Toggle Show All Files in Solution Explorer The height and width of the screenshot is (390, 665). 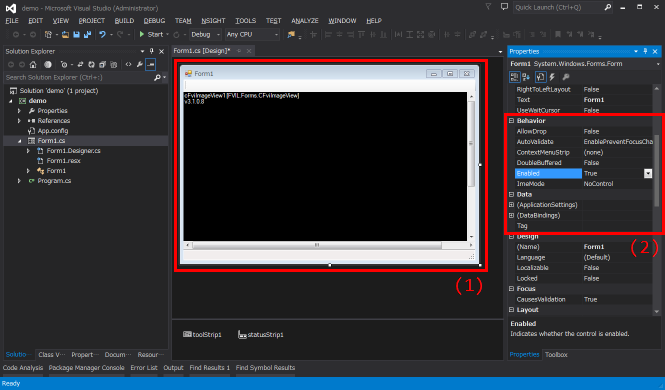(x=113, y=64)
